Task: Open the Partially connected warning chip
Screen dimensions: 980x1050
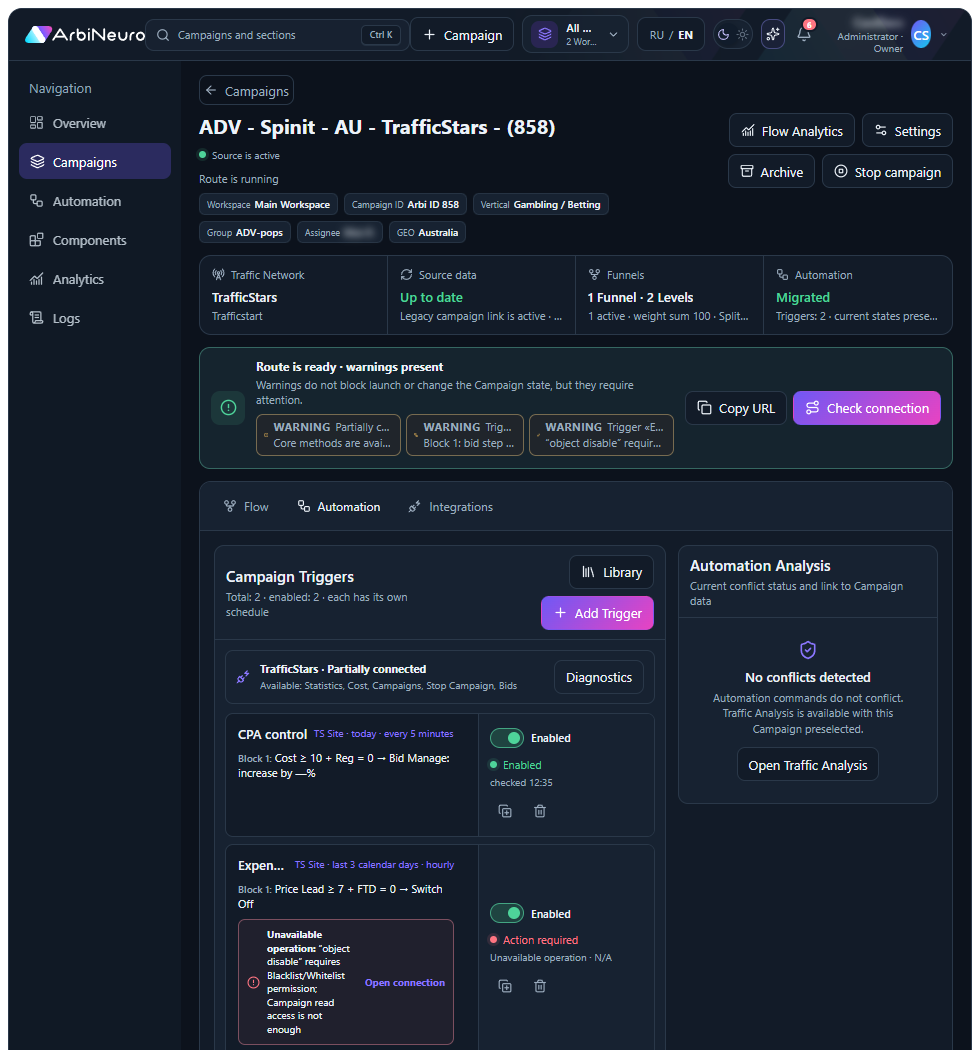Action: [x=328, y=435]
